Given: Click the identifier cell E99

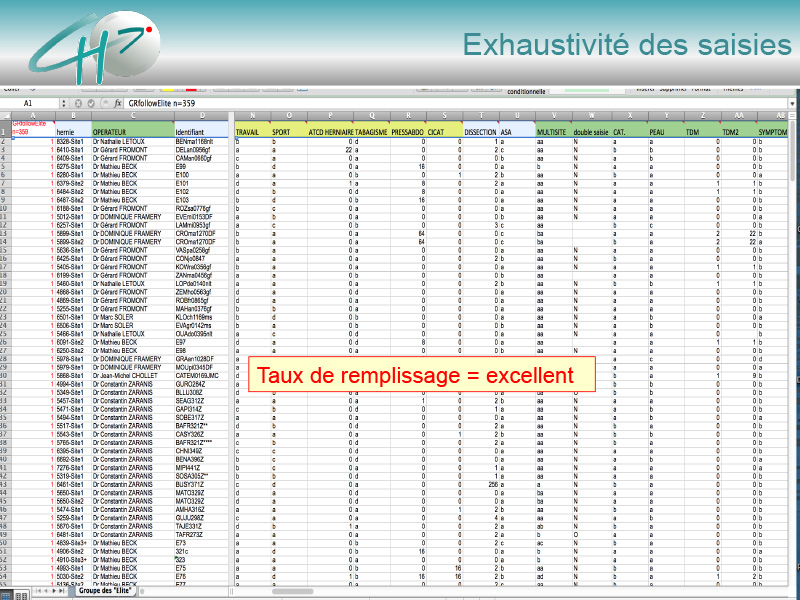Looking at the screenshot, I should (202, 166).
